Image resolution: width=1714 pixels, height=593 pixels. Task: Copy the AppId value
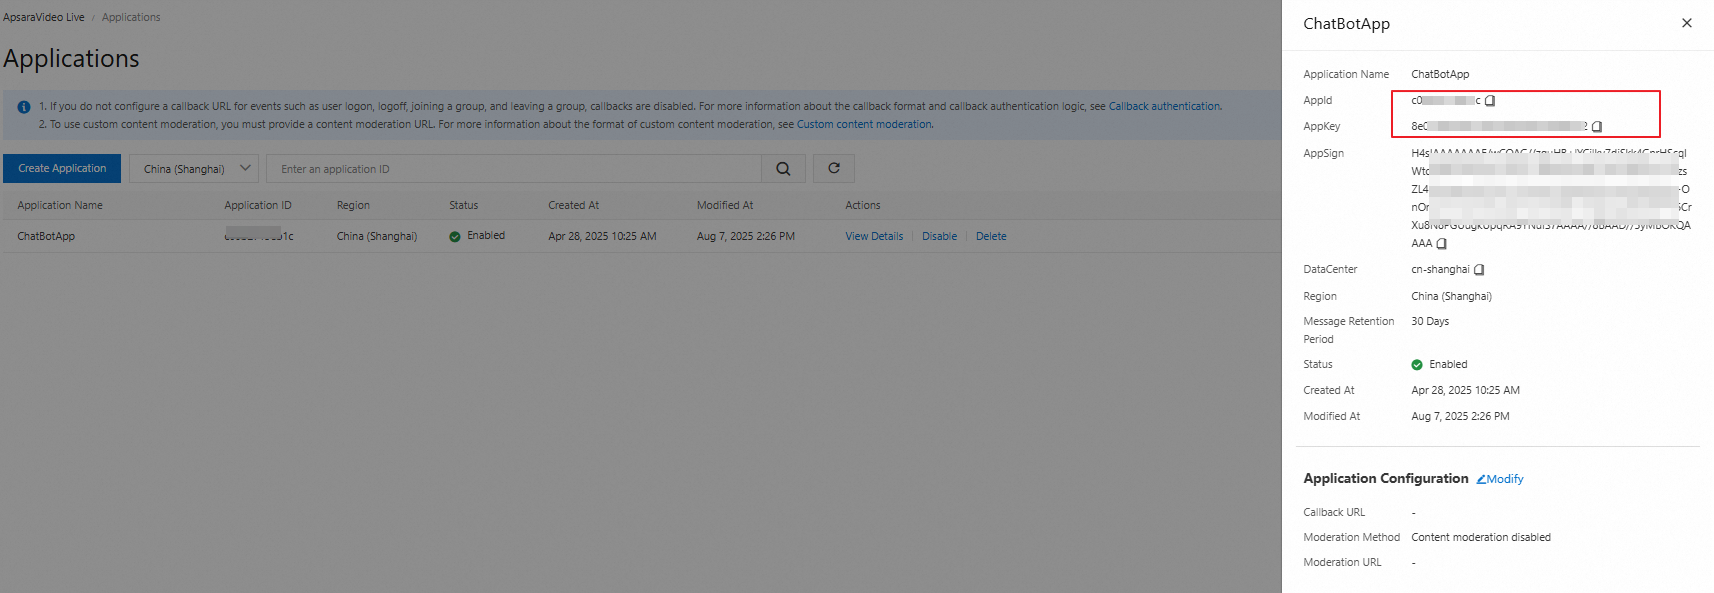pyautogui.click(x=1490, y=101)
